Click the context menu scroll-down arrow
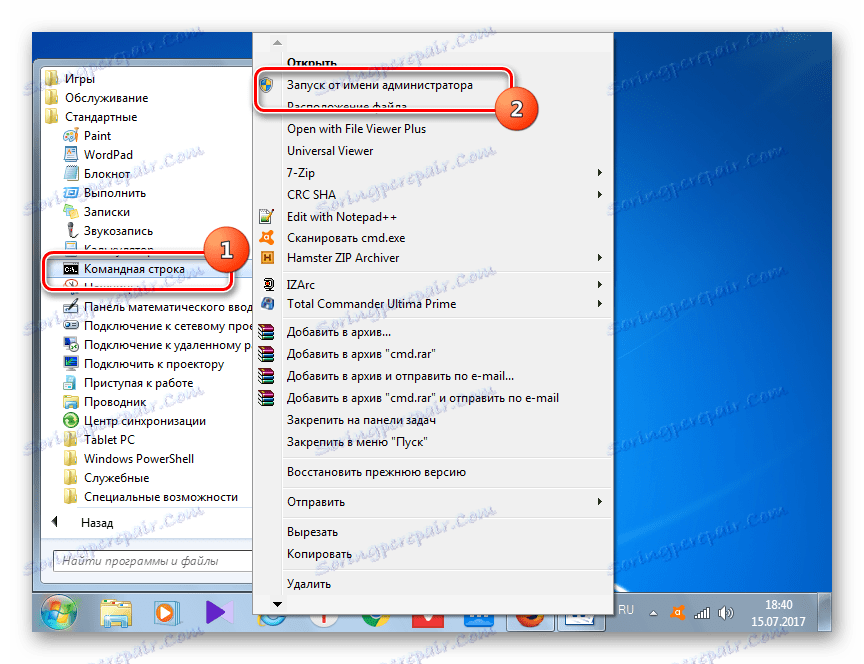 click(x=278, y=604)
